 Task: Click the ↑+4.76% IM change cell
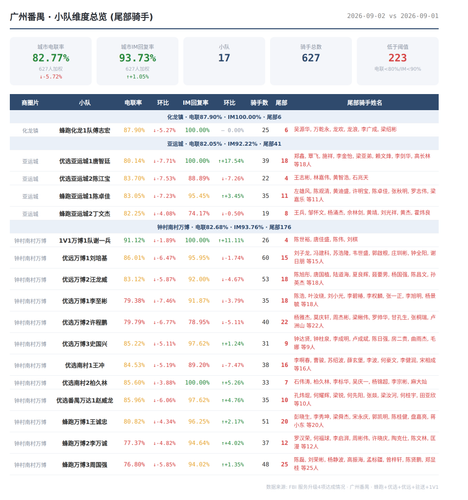pos(232,400)
